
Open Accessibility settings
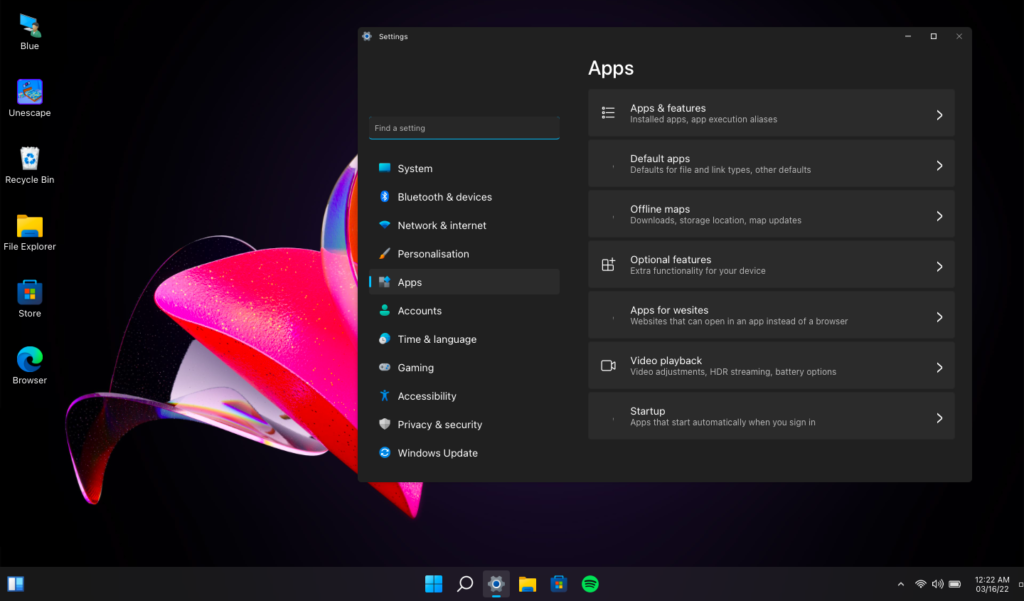tap(464, 396)
